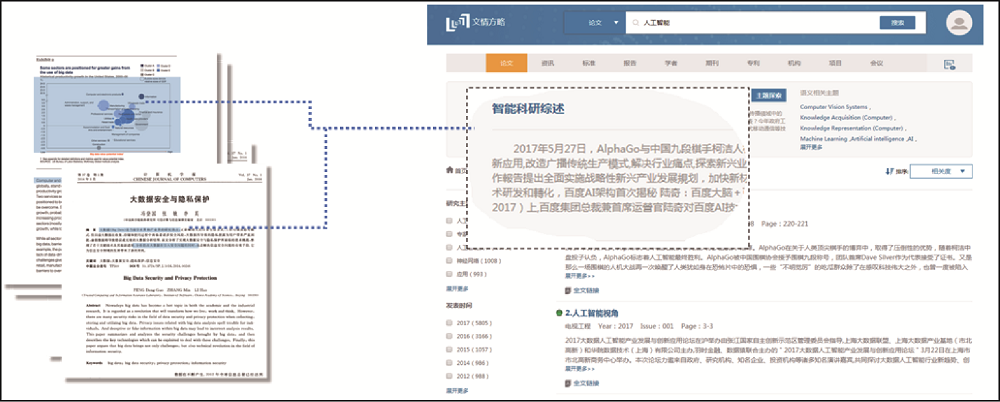Click the sort order icon beside 排序
The image size is (1000, 402).
[x=888, y=171]
